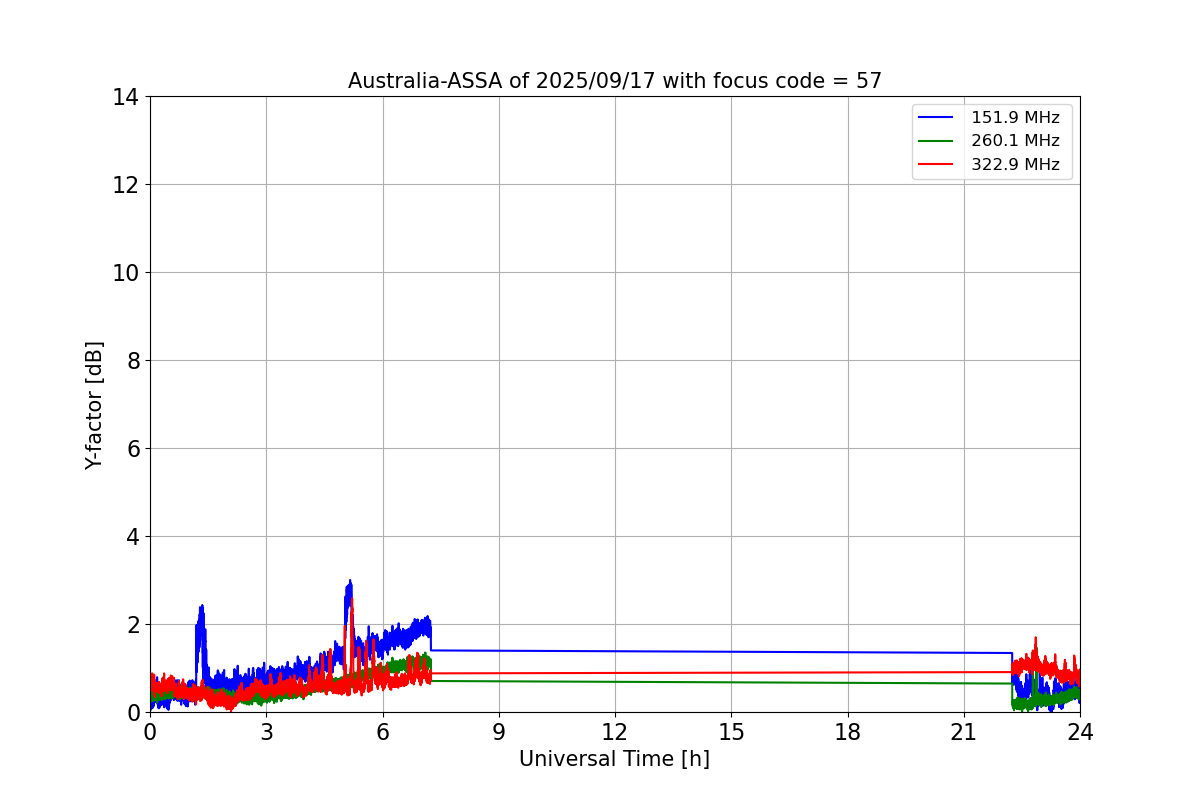This screenshot has width=1200, height=800.
Task: Click the x-axis tick label 18
Action: pyautogui.click(x=848, y=732)
